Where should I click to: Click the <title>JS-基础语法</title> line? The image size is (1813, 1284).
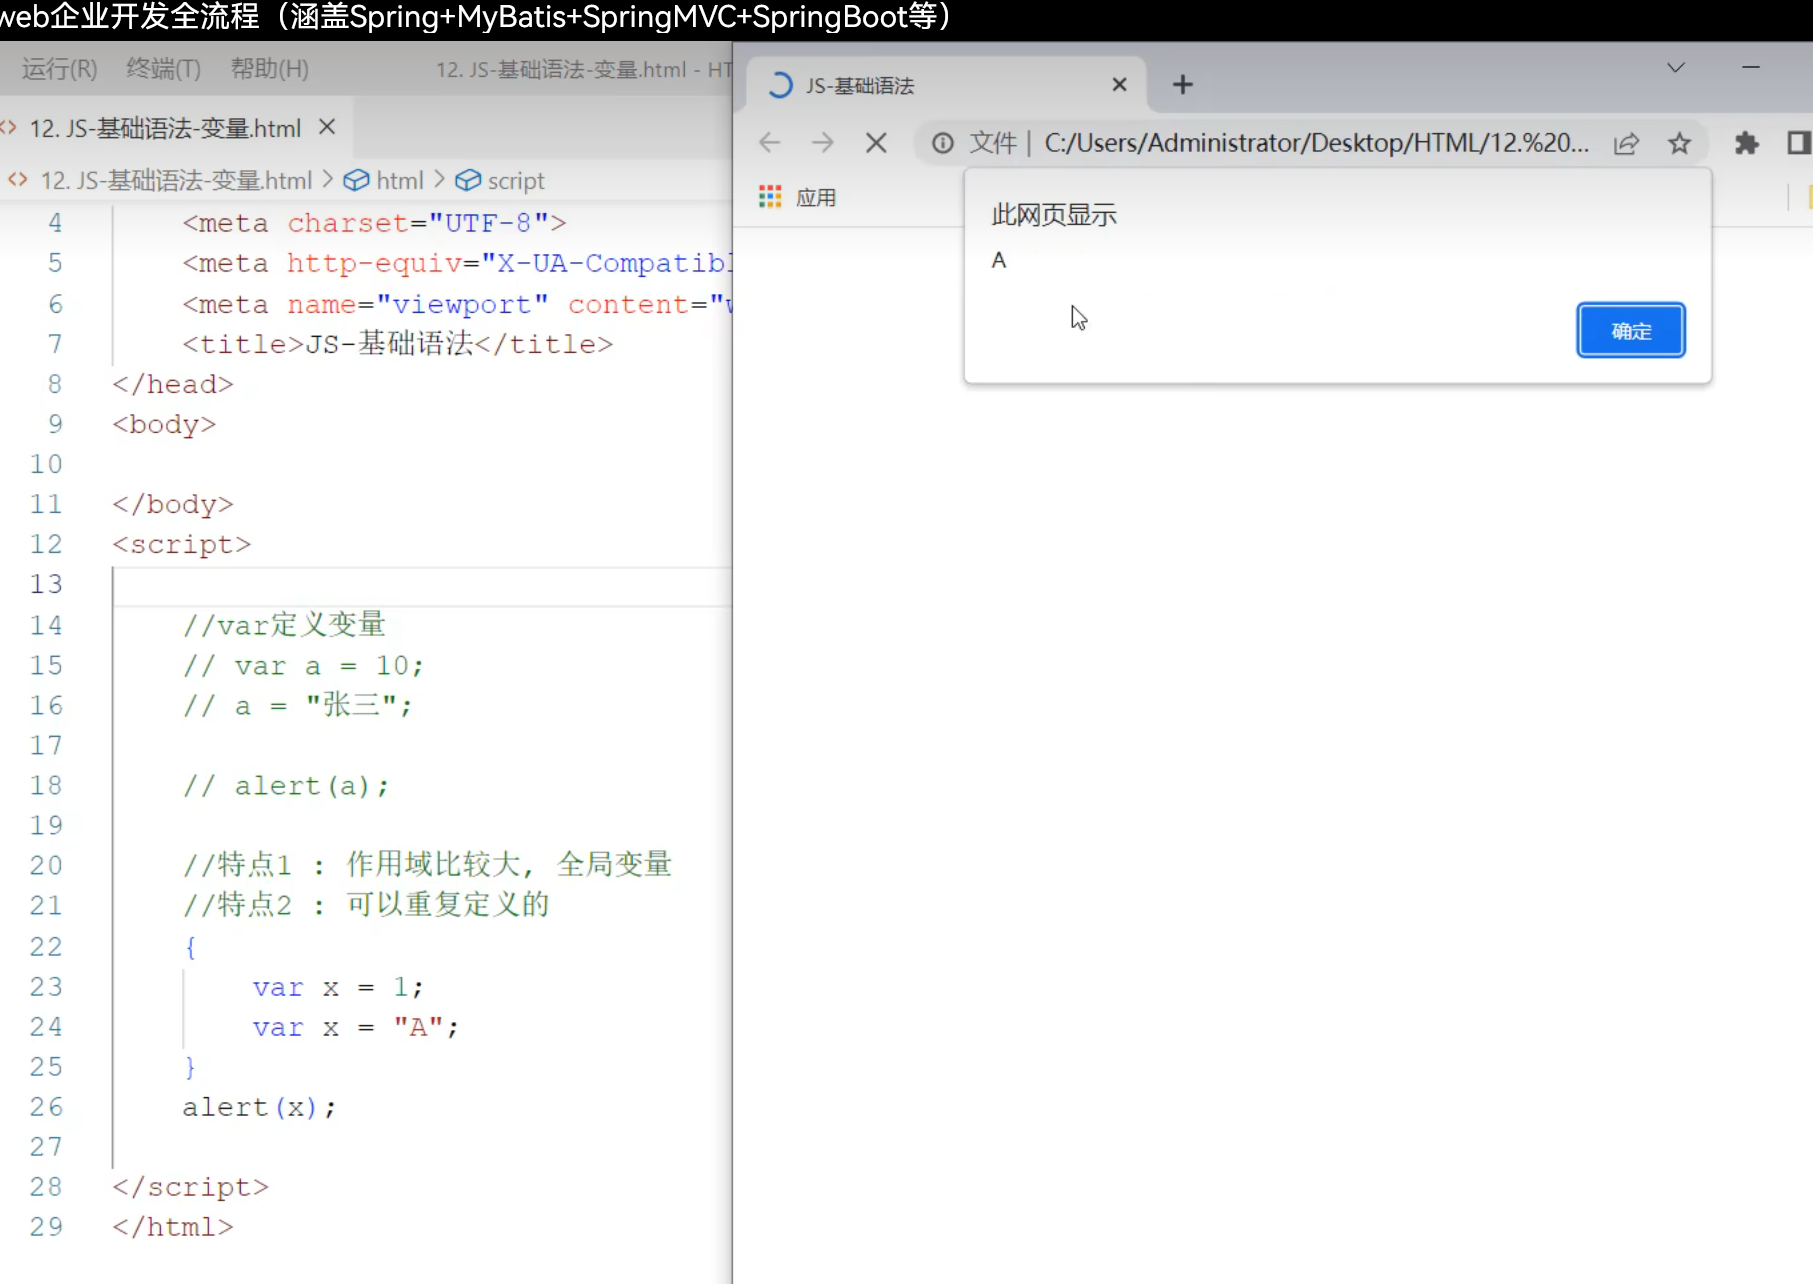(x=397, y=344)
